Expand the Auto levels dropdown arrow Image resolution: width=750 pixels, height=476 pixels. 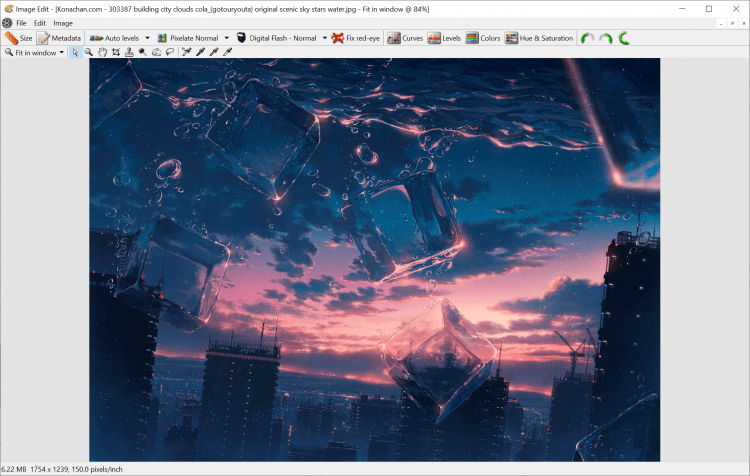coord(147,38)
